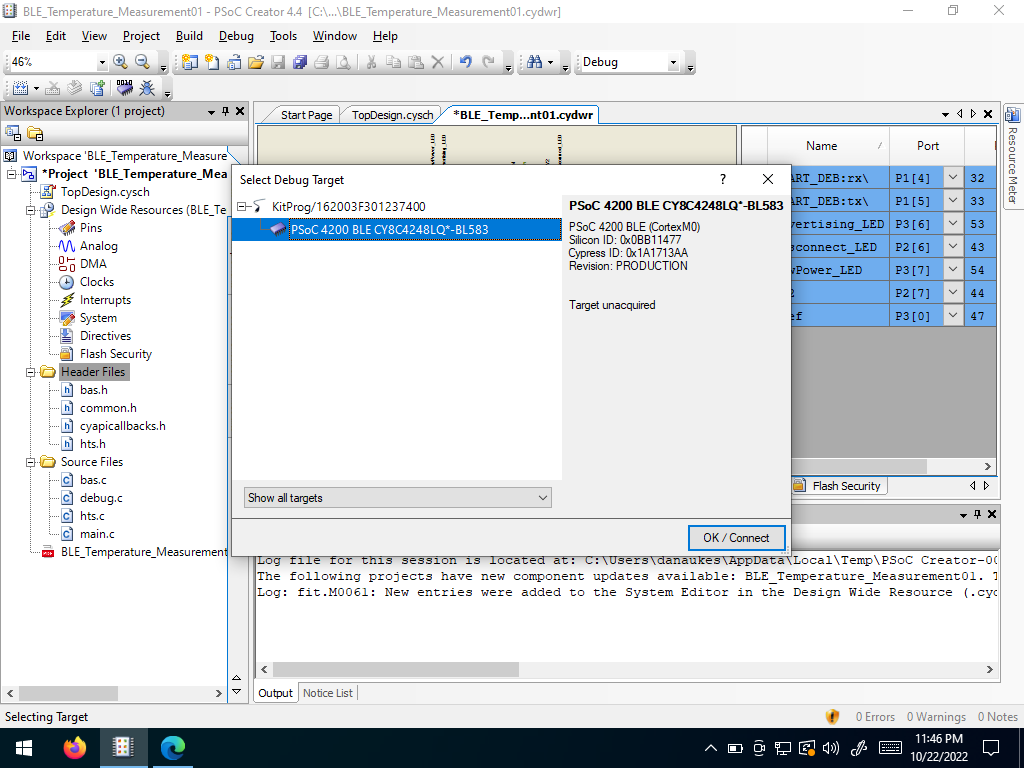The height and width of the screenshot is (768, 1024).
Task: Click the Debug bug toolbar icon
Action: [147, 88]
